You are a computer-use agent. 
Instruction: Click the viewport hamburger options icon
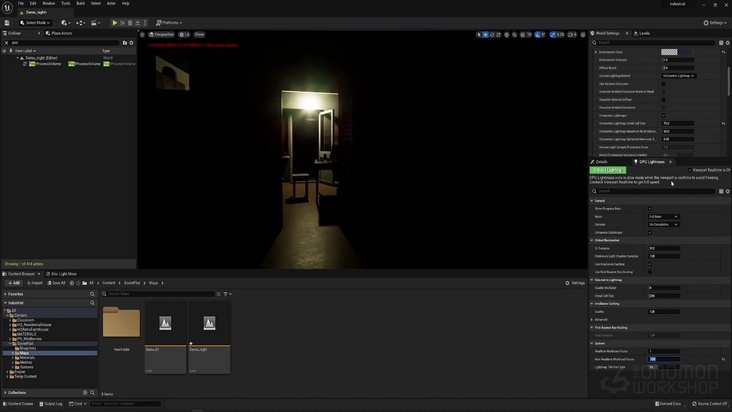pos(142,35)
